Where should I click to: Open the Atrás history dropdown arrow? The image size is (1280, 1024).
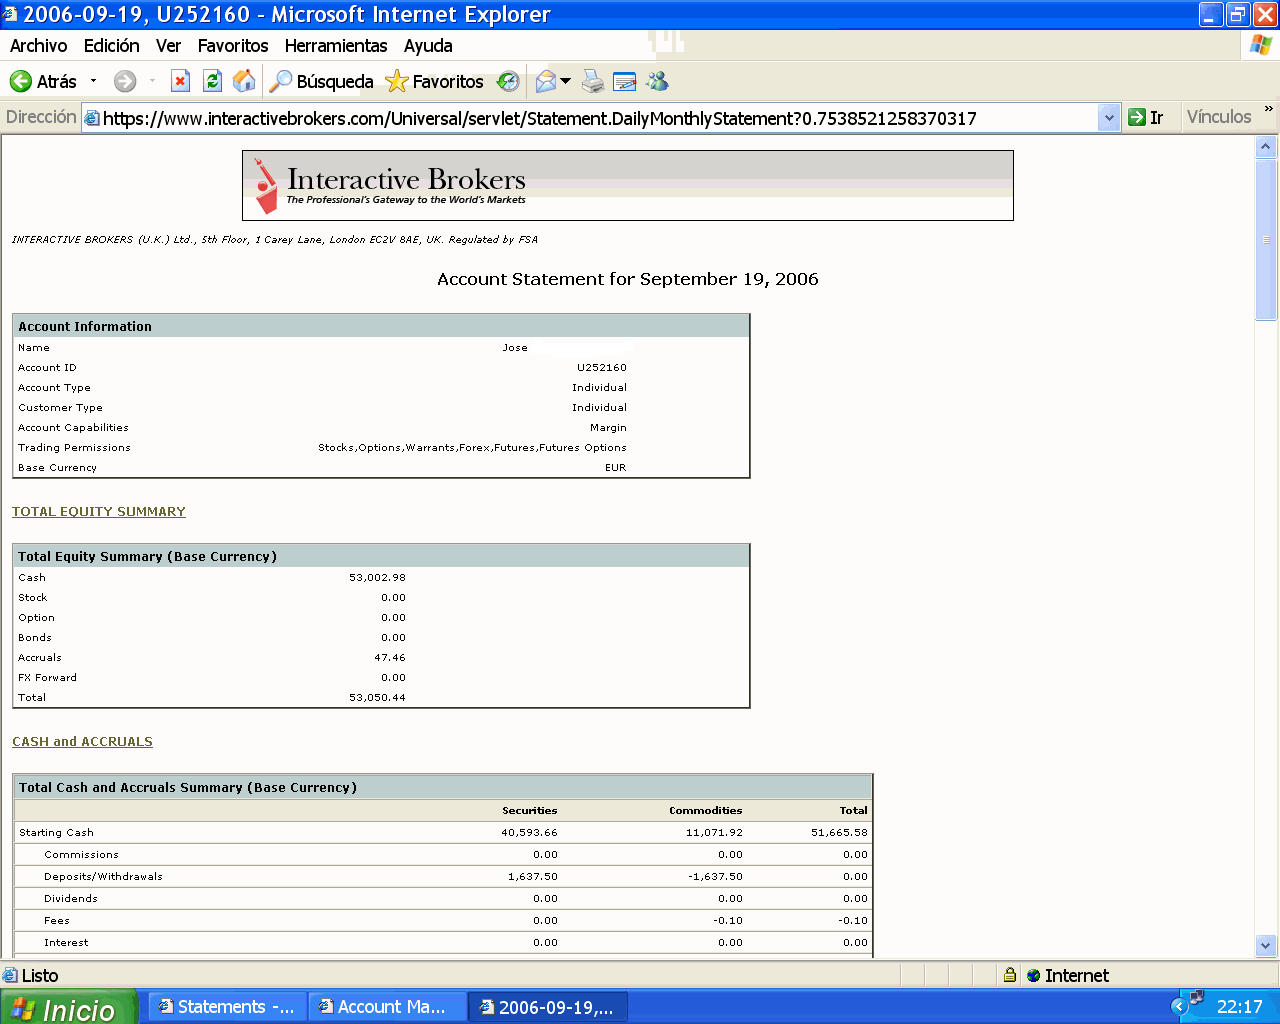pos(94,81)
